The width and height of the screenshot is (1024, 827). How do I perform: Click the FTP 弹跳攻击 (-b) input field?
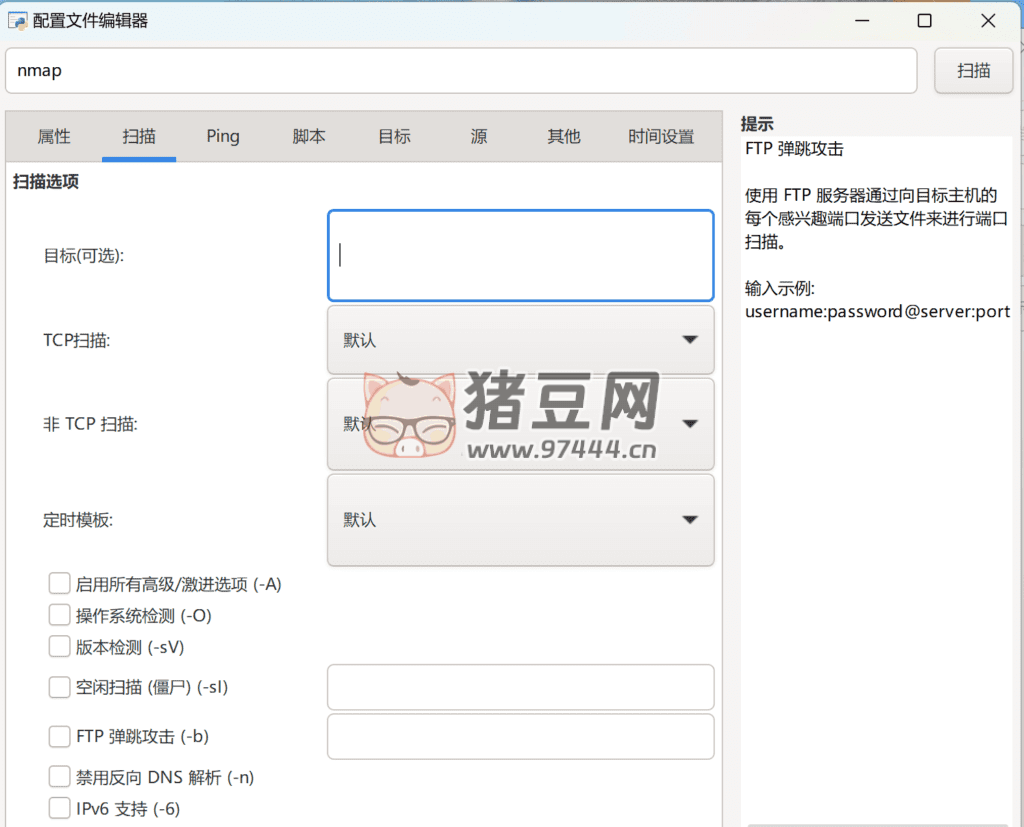520,737
